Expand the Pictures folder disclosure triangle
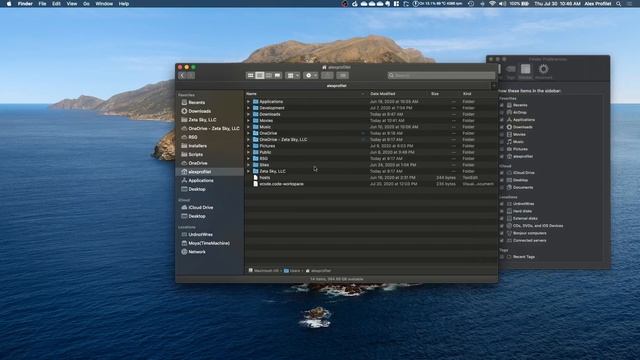 [x=248, y=146]
